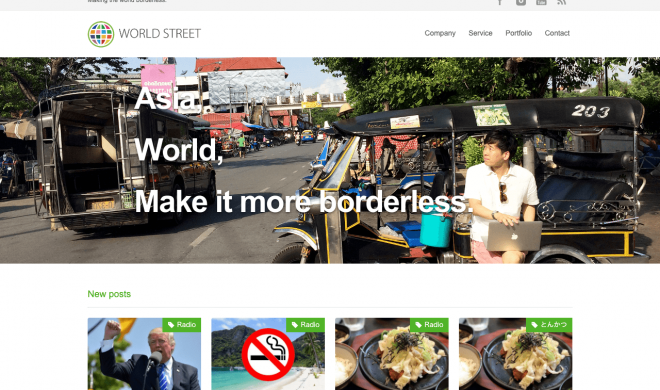Open the RSS feed icon
The image size is (660, 390).
562,2
